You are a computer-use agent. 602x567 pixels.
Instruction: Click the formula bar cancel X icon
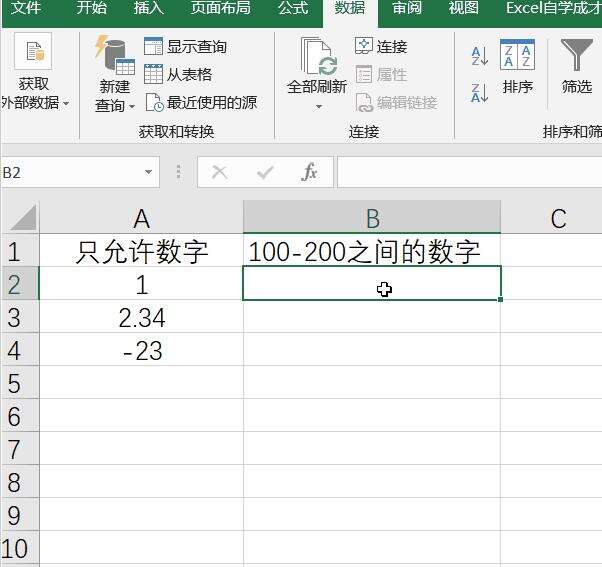pyautogui.click(x=220, y=172)
